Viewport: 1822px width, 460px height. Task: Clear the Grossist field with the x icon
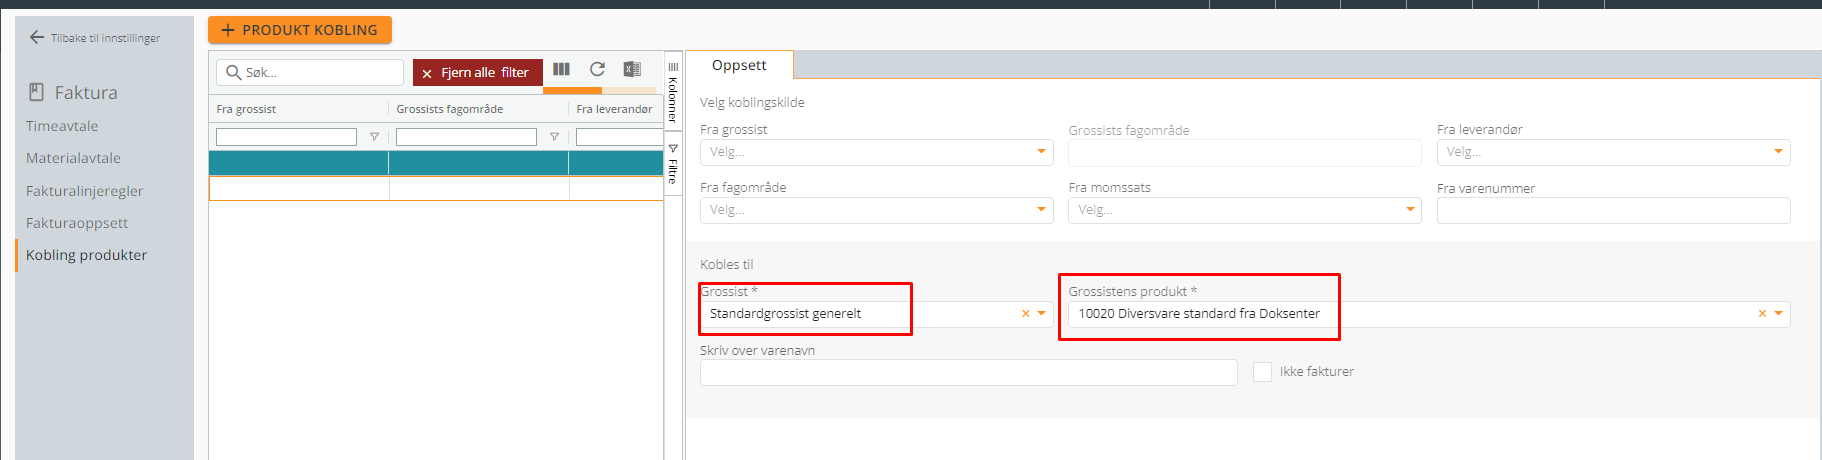(1025, 314)
